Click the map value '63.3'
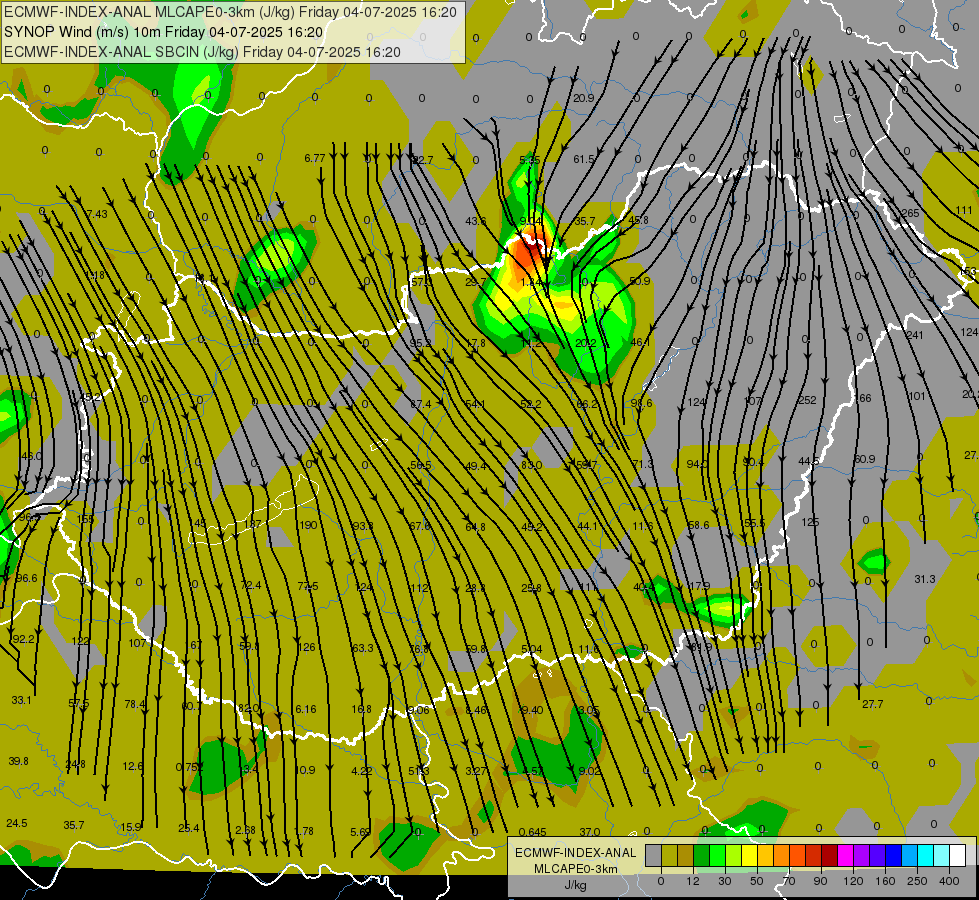Image resolution: width=979 pixels, height=900 pixels. coord(362,648)
